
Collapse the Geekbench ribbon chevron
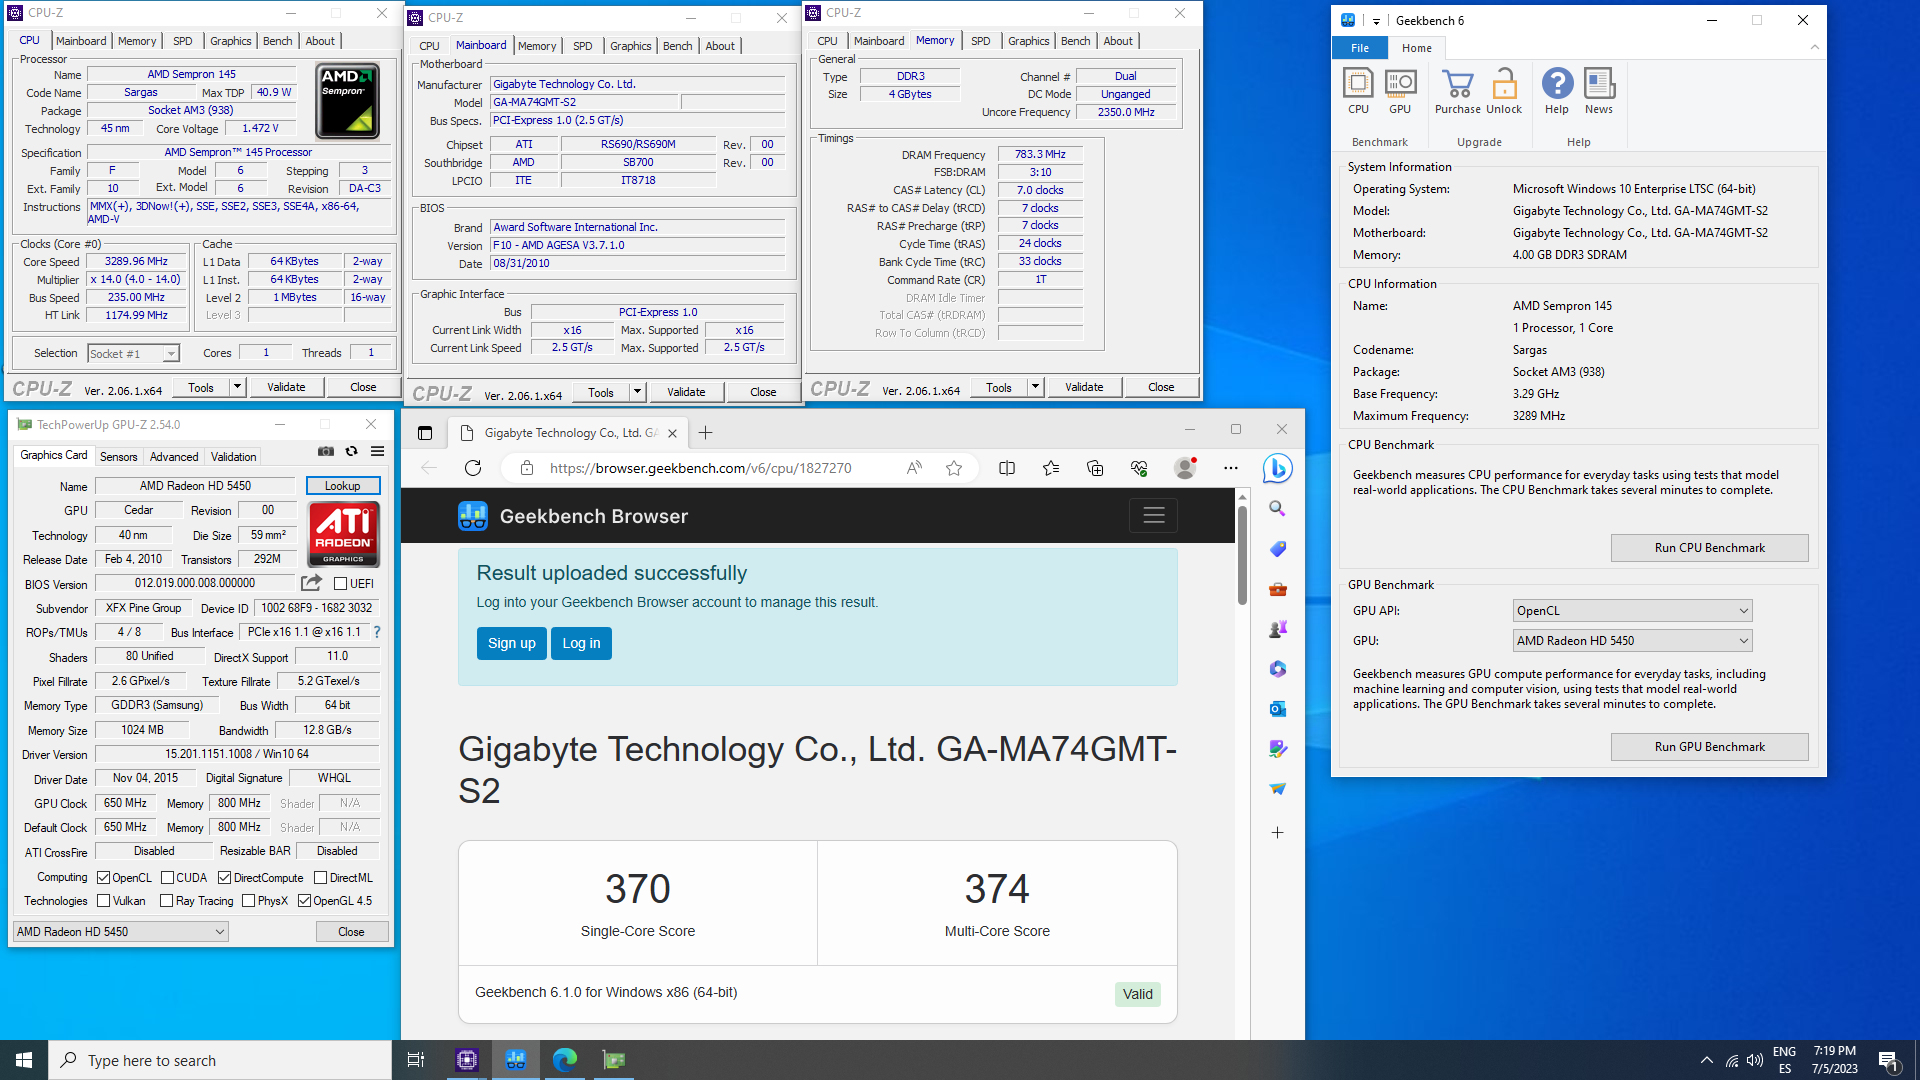click(1814, 47)
